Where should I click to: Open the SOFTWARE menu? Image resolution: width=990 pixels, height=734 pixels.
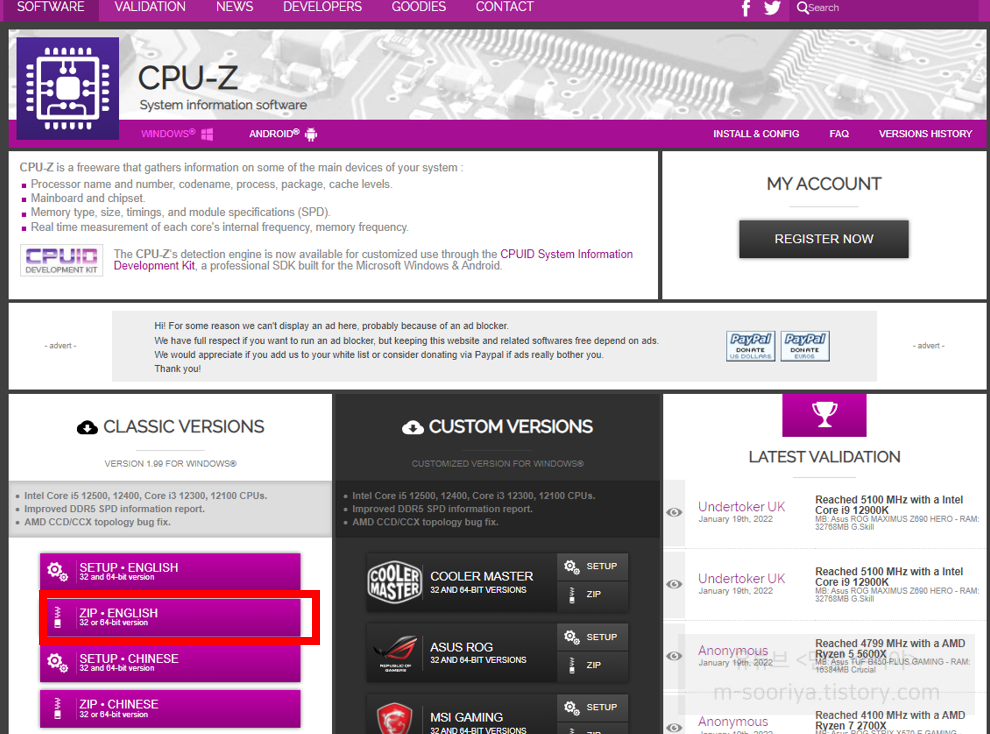[x=51, y=8]
